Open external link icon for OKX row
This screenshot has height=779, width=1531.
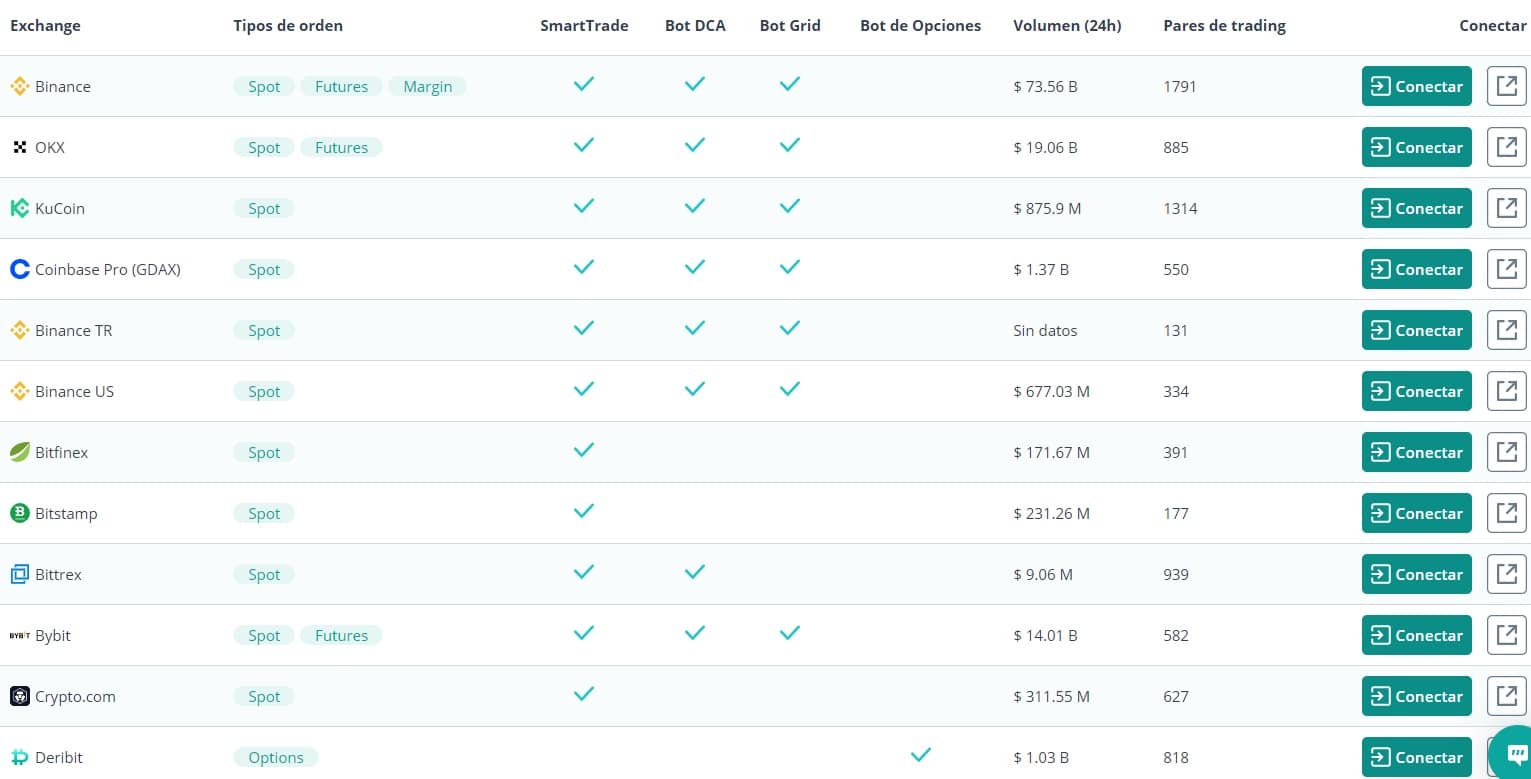click(x=1506, y=147)
